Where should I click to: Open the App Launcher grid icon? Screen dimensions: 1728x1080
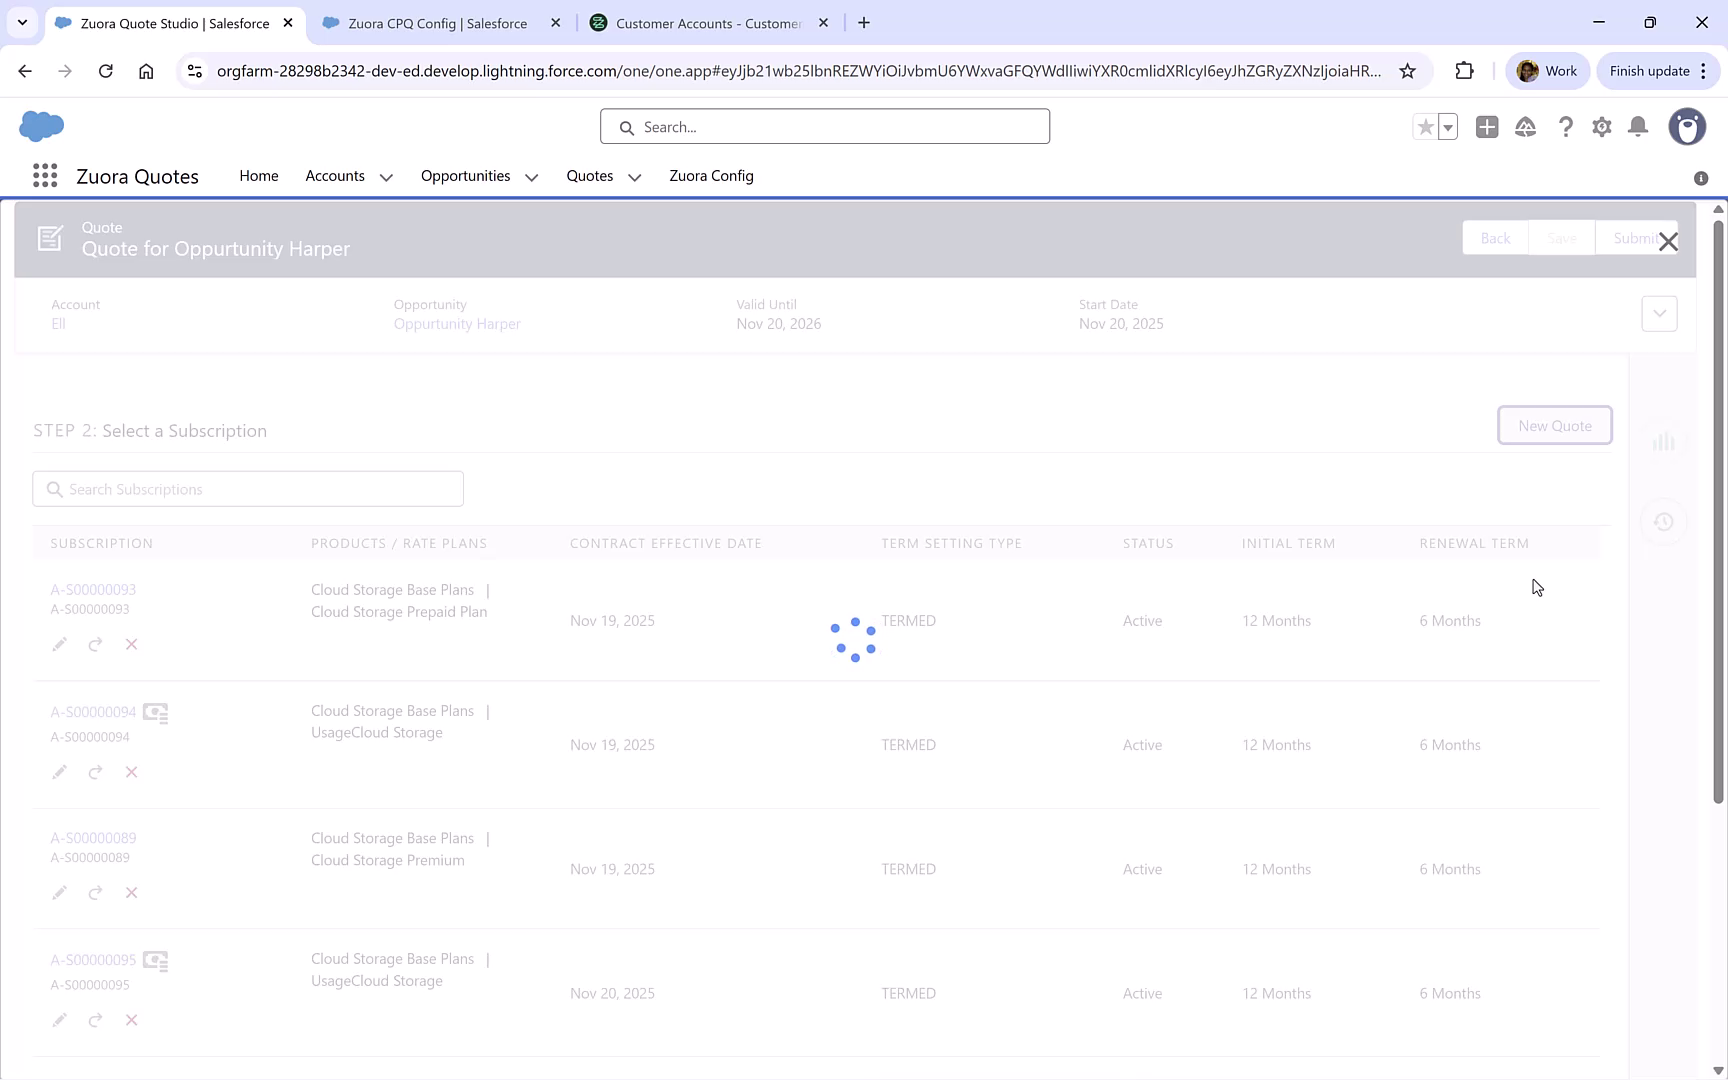coord(44,175)
